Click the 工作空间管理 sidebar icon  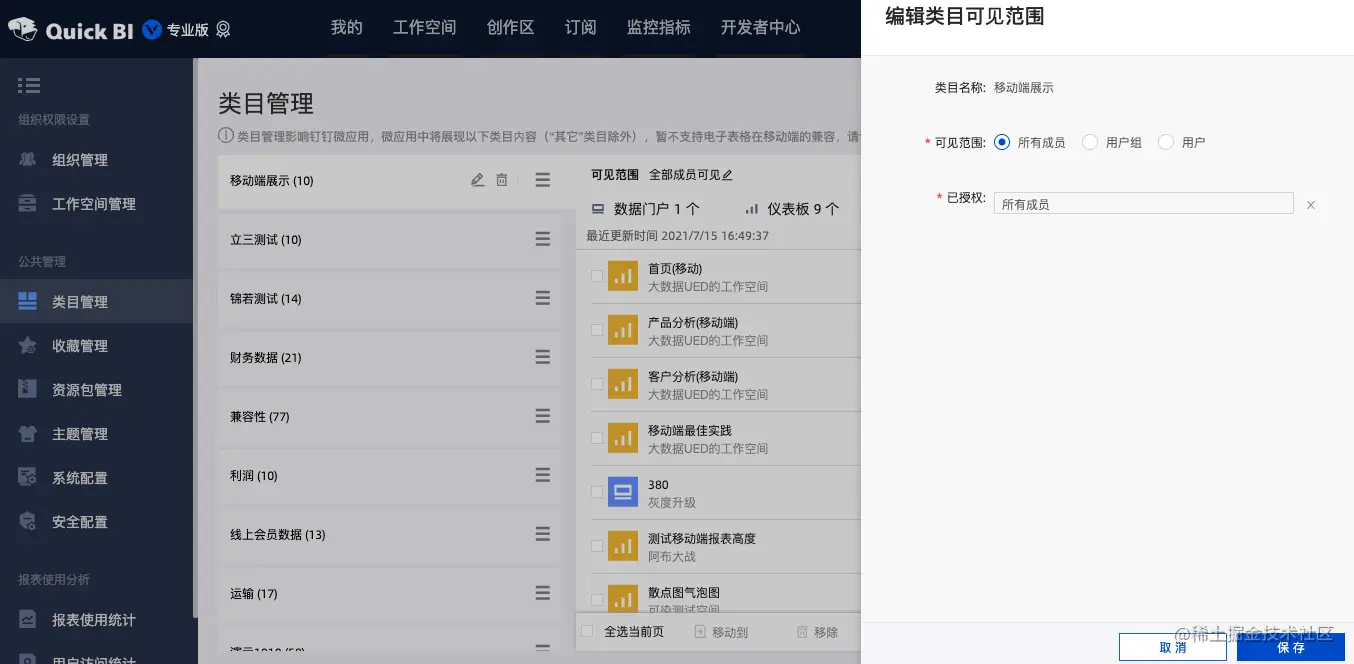(28, 203)
